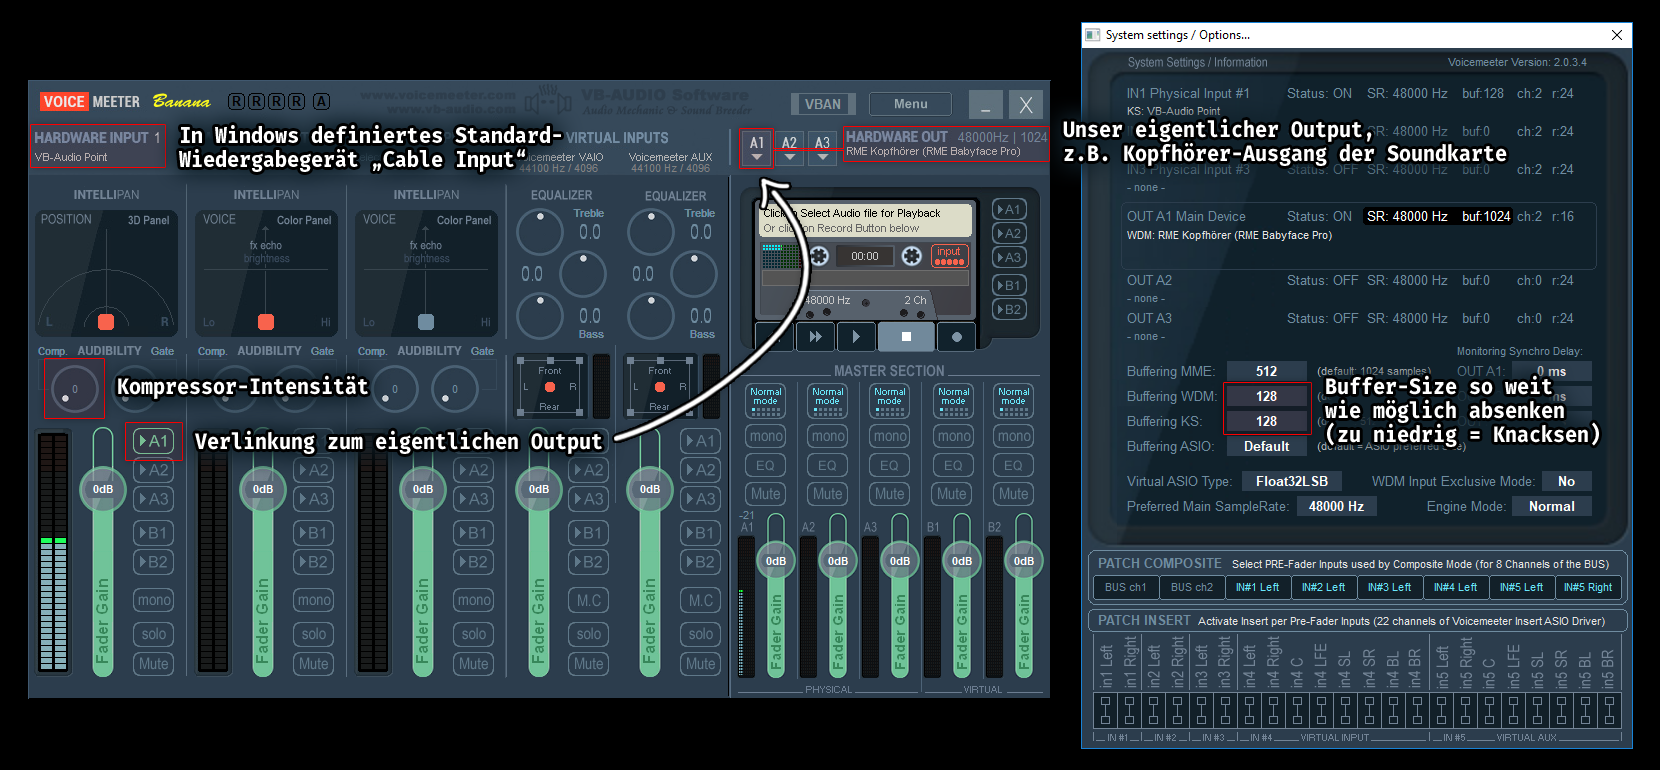
Task: Click the Front/Rear surround pad of Voicemeeter VAIO
Action: click(x=549, y=387)
